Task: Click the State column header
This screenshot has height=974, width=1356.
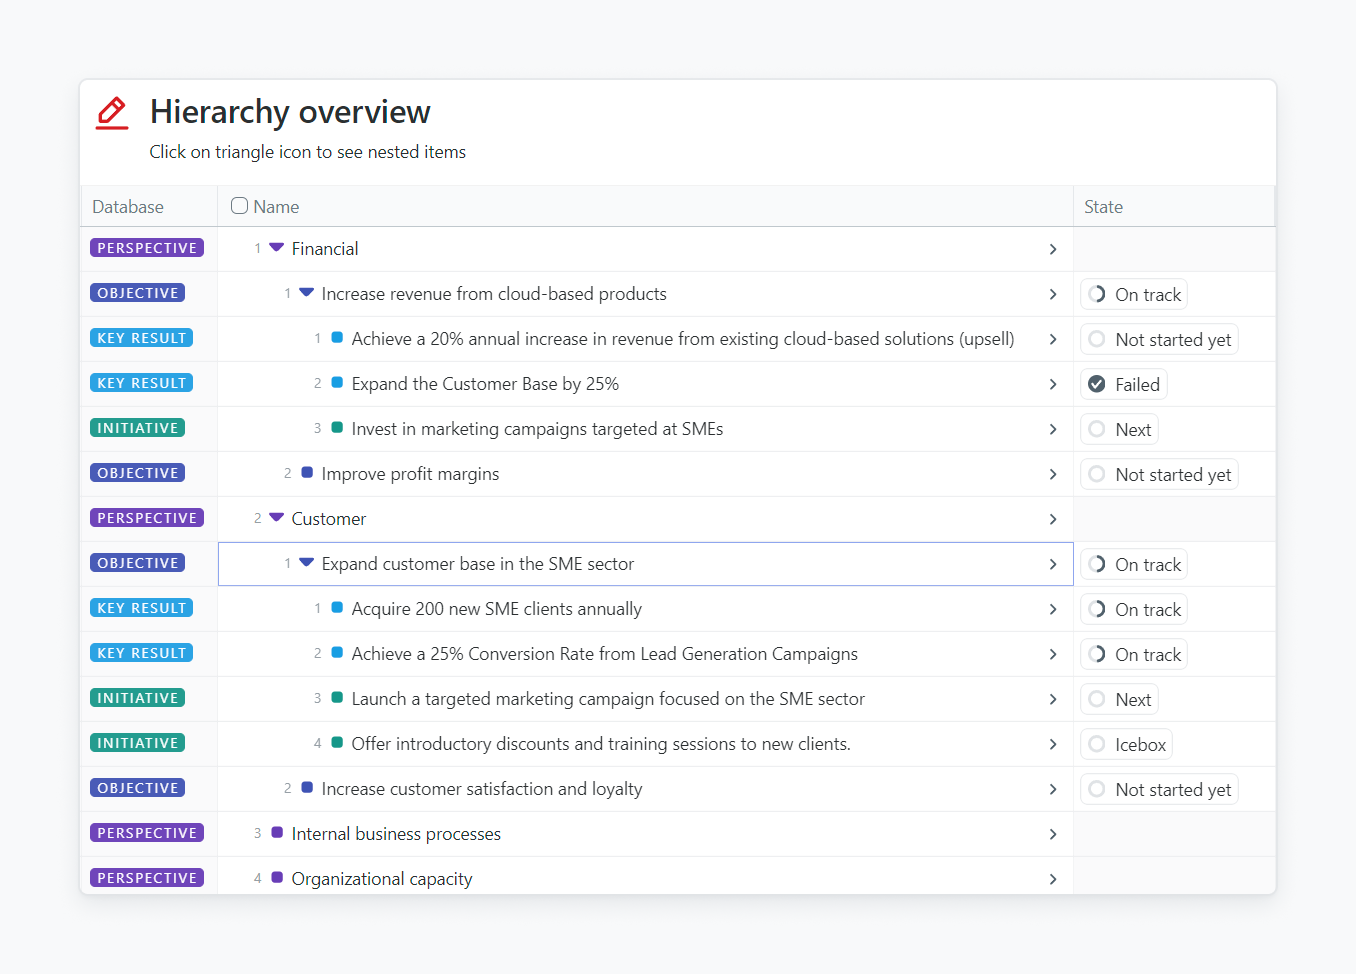Action: [1103, 207]
